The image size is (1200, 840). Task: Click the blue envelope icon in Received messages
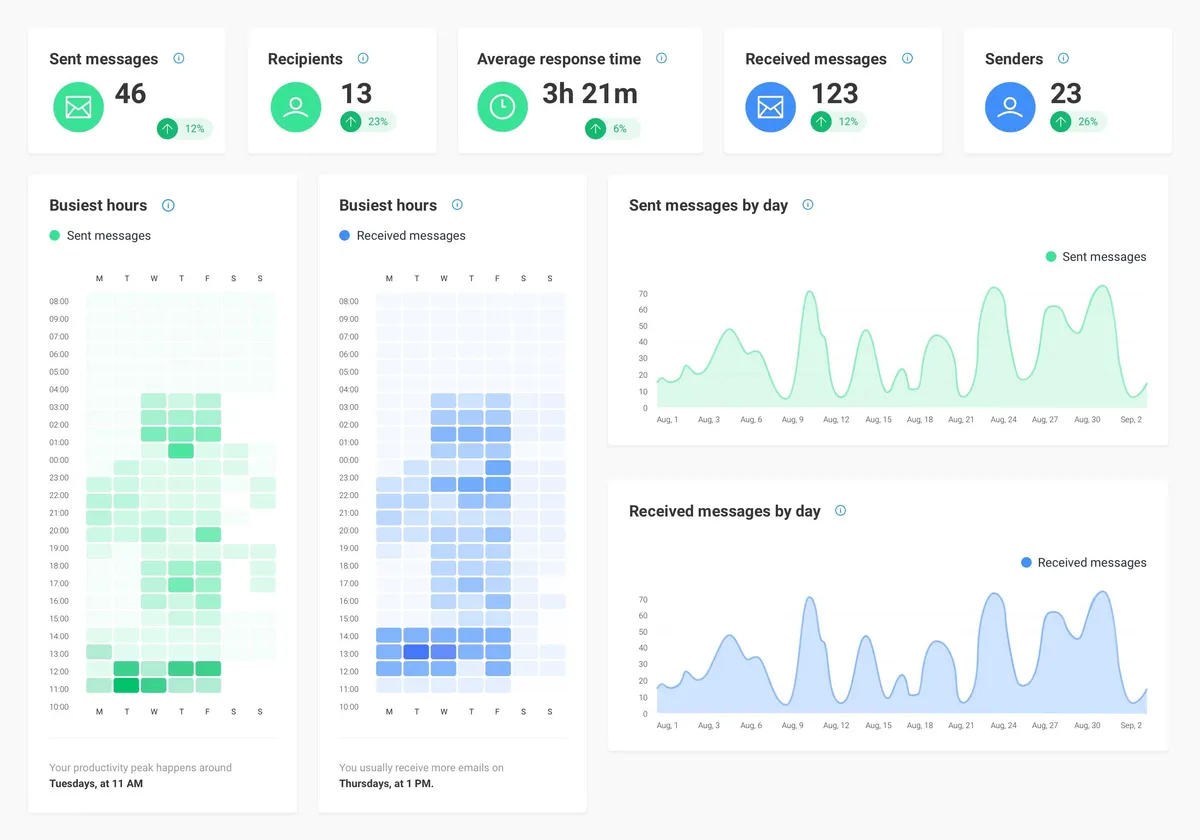click(770, 107)
